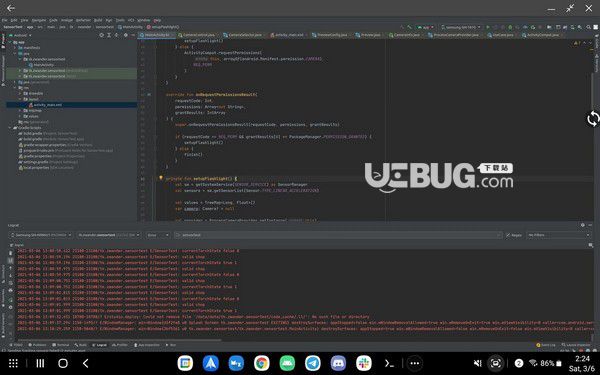Viewport: 600px width, 375px height.
Task: Collapse the layout folder
Action: click(x=20, y=99)
